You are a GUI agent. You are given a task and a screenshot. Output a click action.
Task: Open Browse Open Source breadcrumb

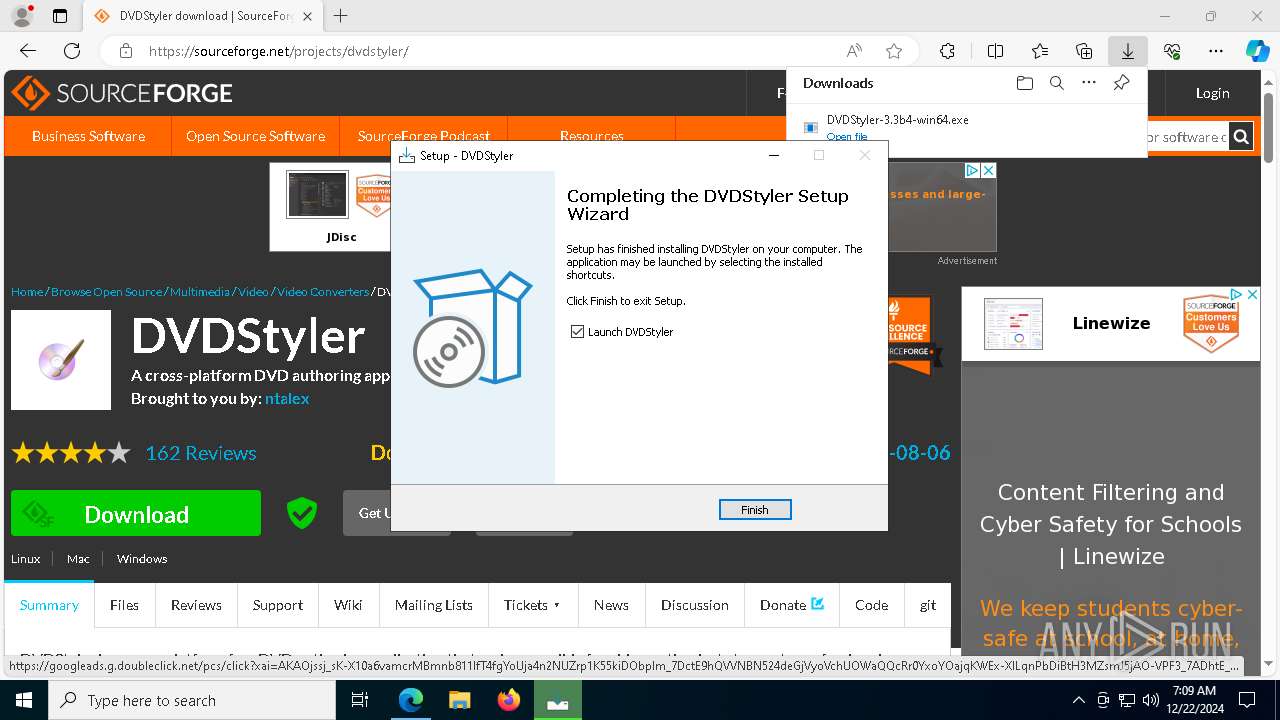click(106, 292)
